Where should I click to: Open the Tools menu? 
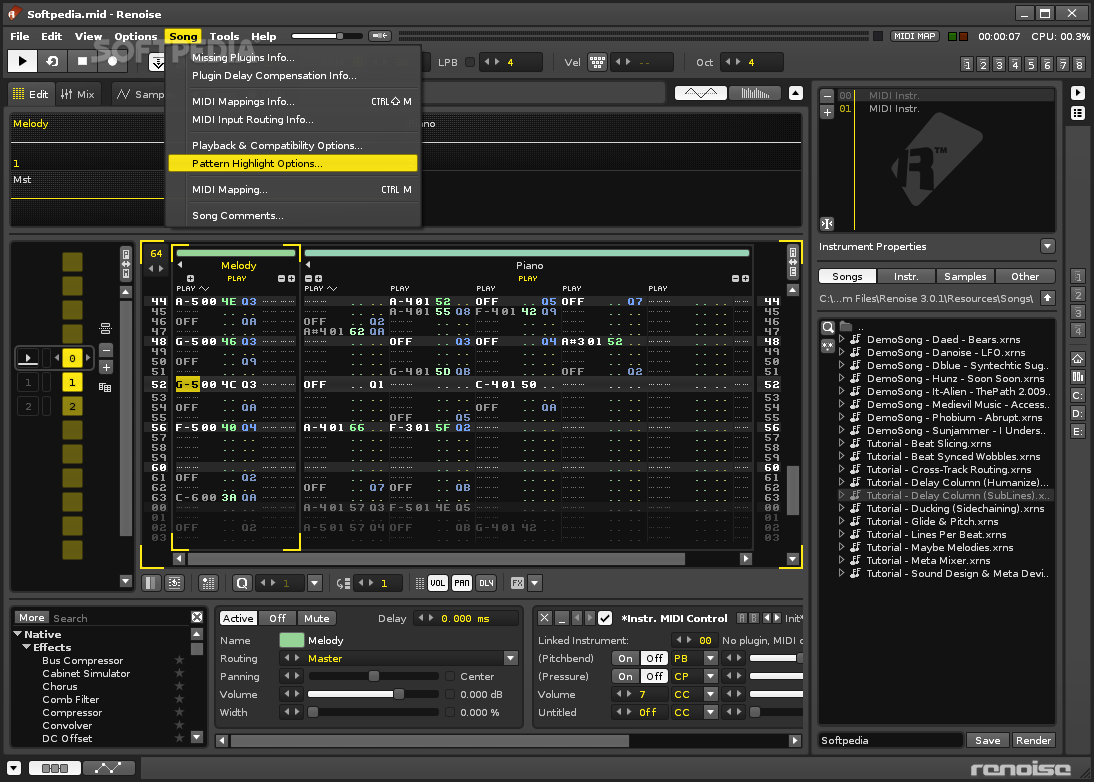[224, 36]
